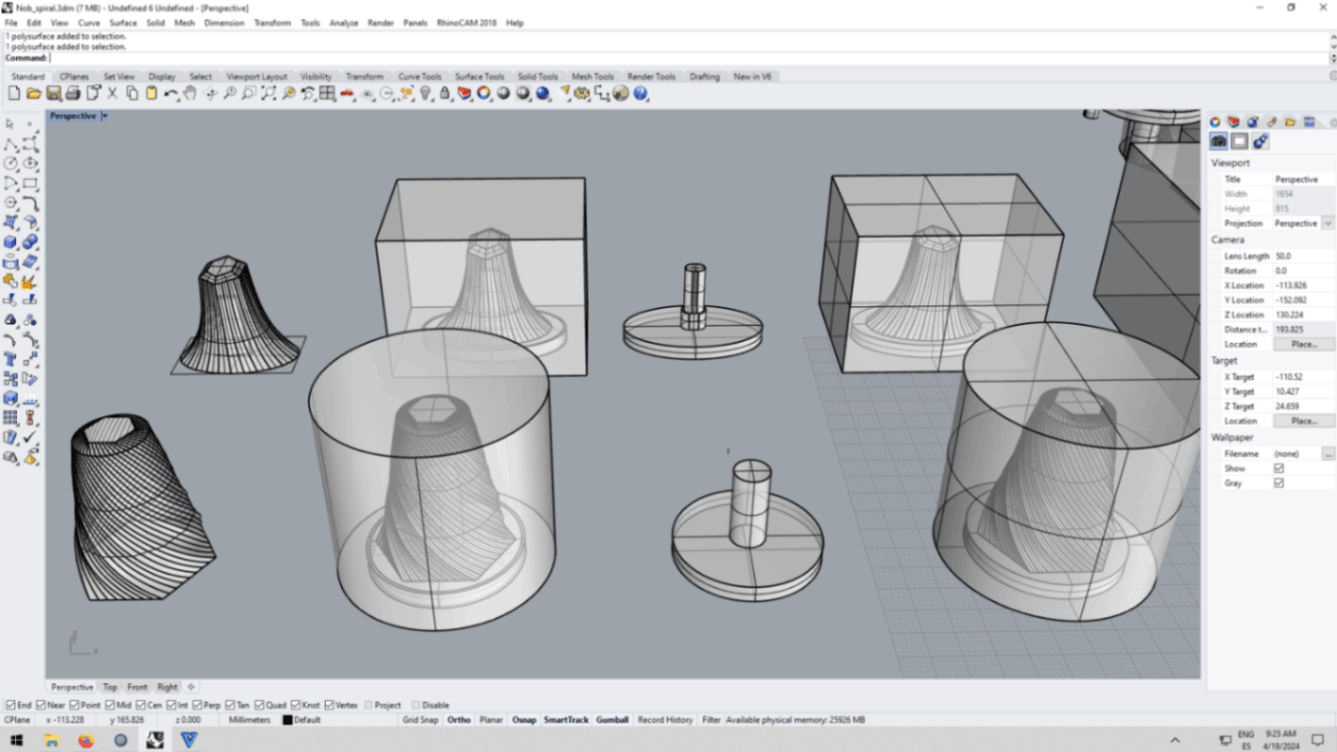Toggle the End osnap checkbox
Viewport: 1337px width, 752px height.
coord(10,705)
